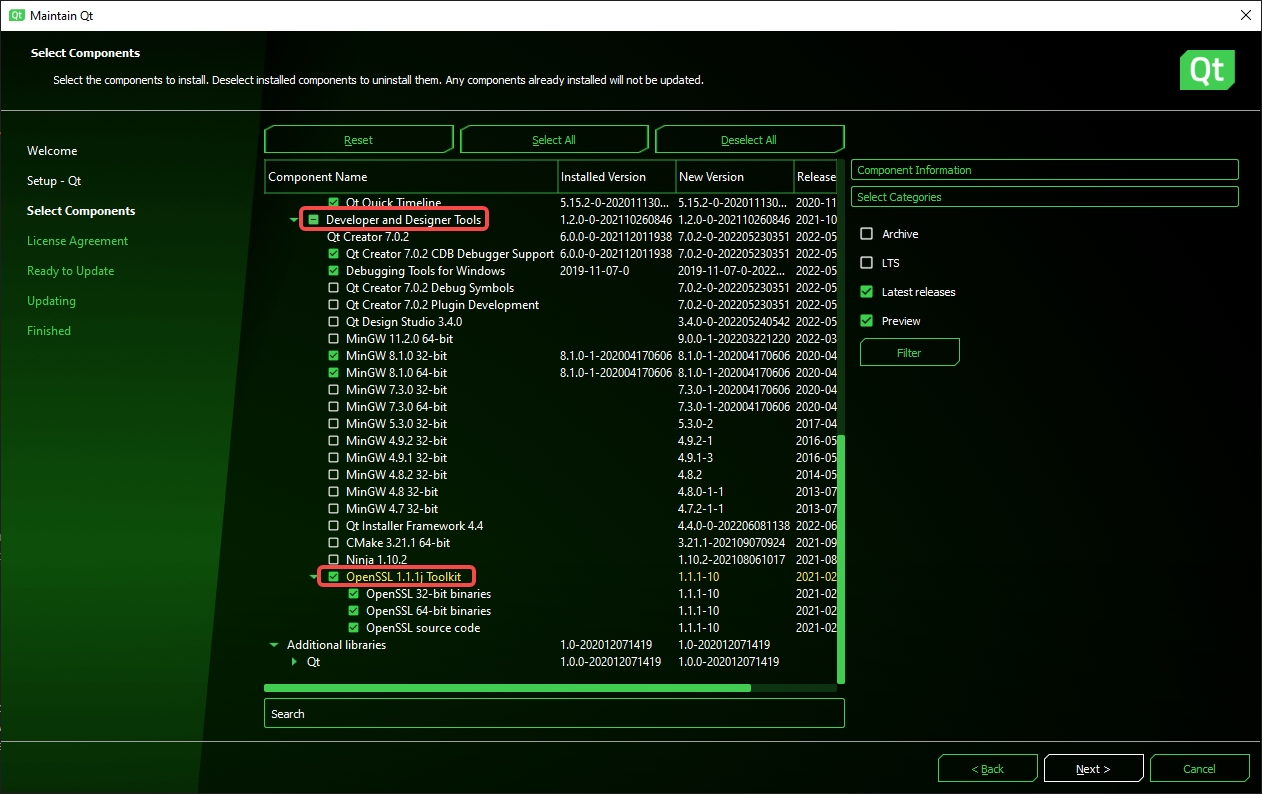Image resolution: width=1262 pixels, height=794 pixels.
Task: Sort by New Version column
Action: [x=735, y=177]
